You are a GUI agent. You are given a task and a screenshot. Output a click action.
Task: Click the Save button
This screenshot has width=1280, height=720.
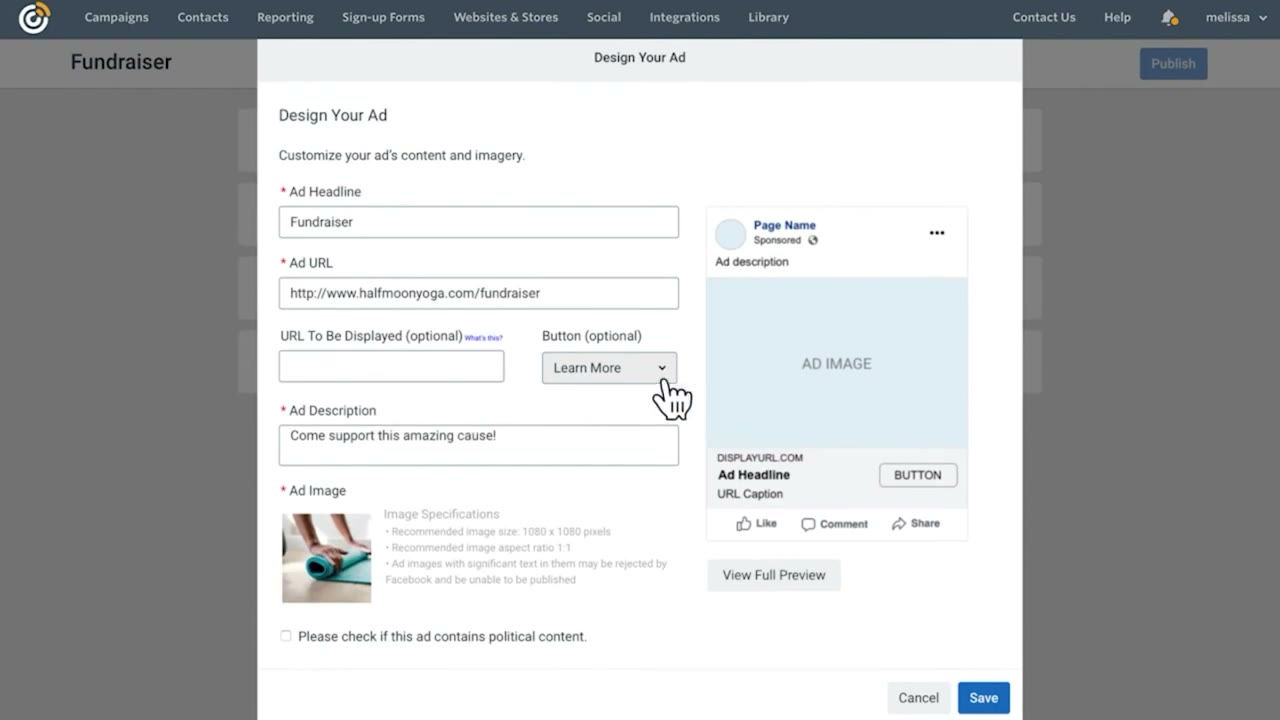pos(983,698)
